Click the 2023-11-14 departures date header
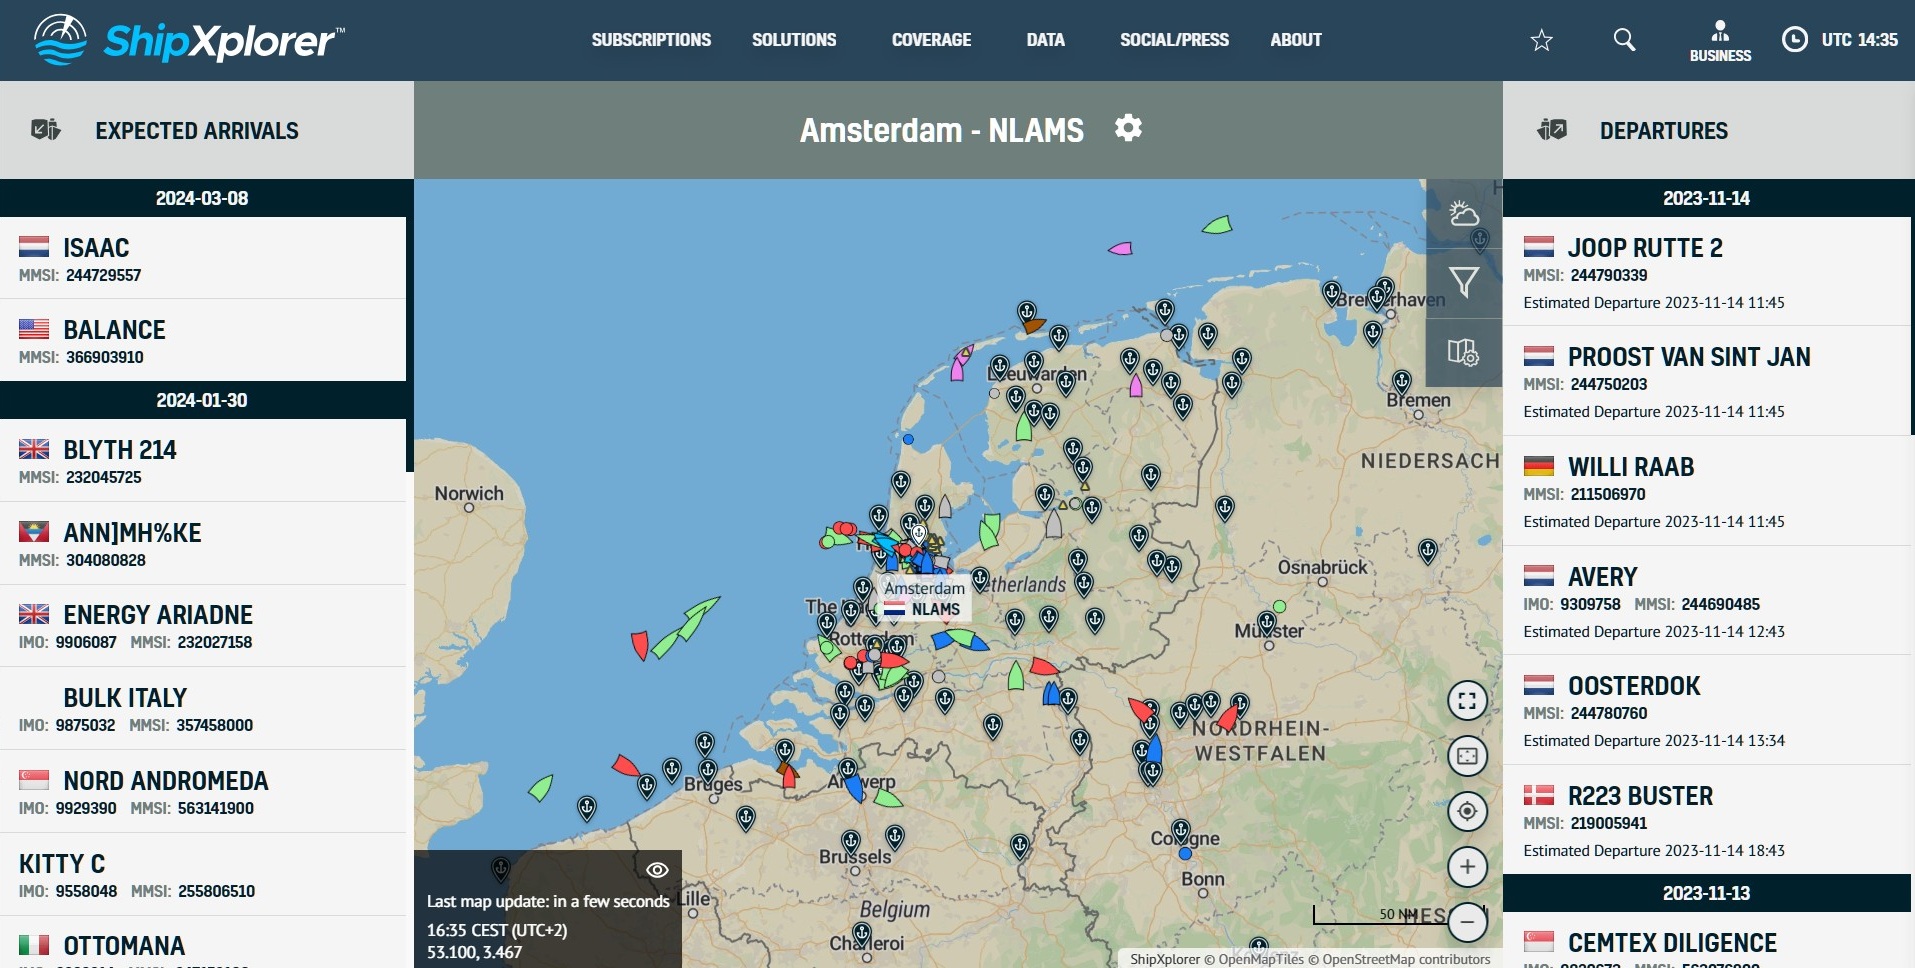The width and height of the screenshot is (1915, 968). pos(1706,198)
